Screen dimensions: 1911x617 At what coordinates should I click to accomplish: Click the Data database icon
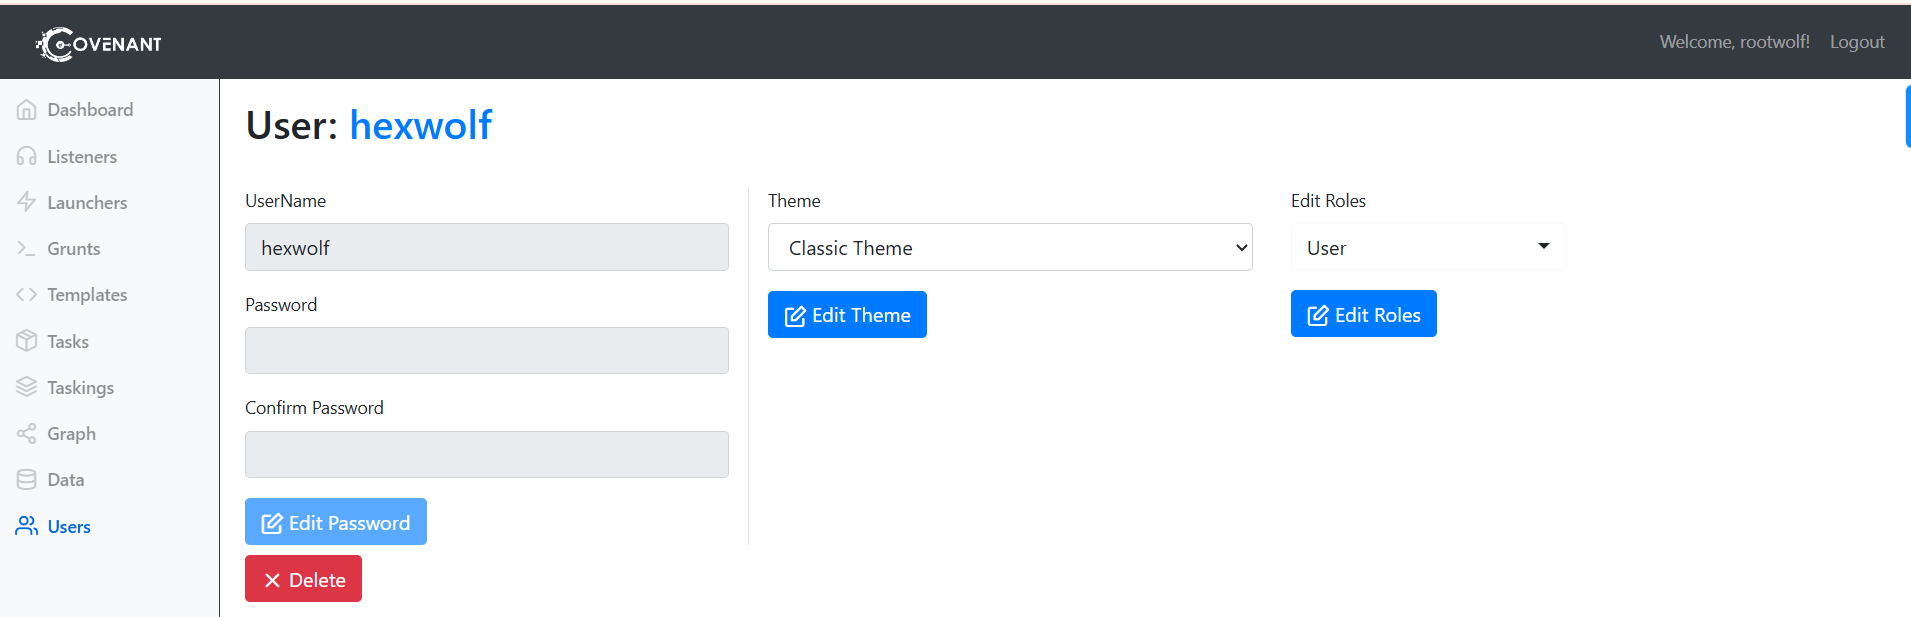coord(27,480)
